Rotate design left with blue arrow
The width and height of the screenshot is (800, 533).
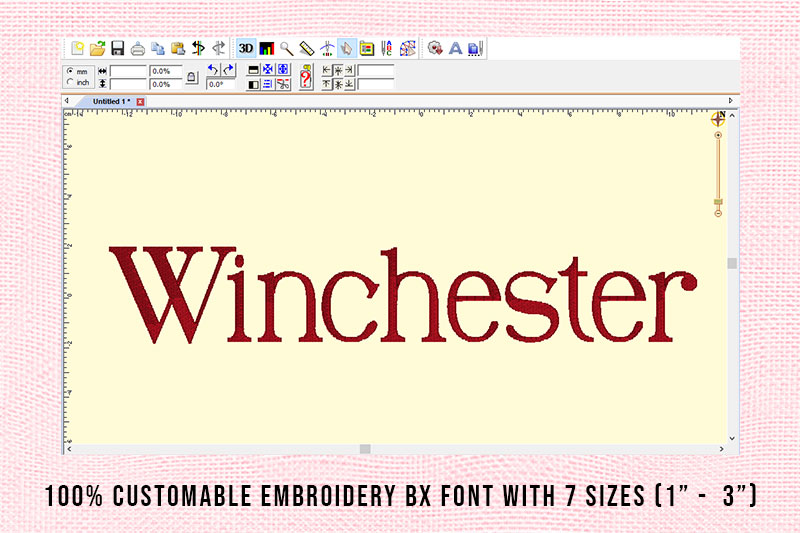213,69
